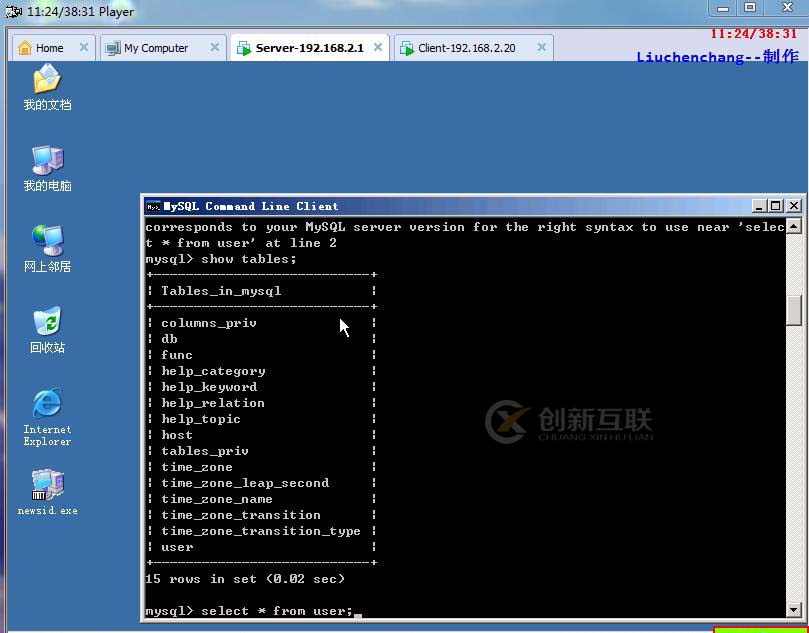Select the newsid.exe desktop icon
The image size is (809, 633).
click(47, 492)
